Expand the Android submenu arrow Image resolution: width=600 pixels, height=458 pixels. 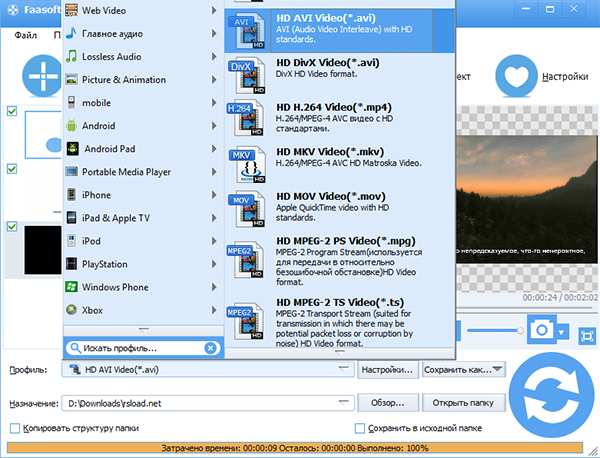tap(214, 126)
